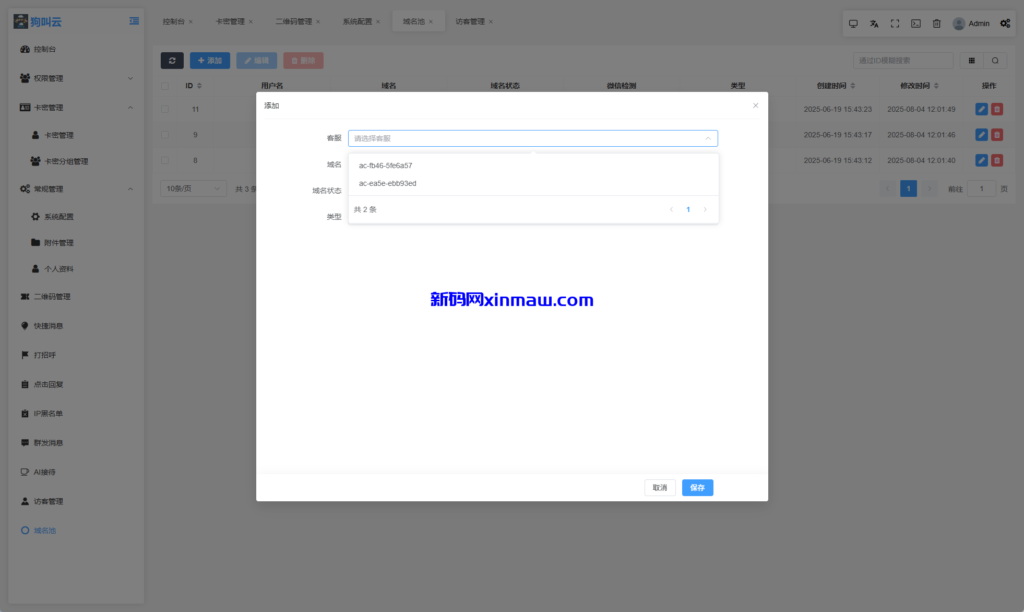Open the fullscreen icon in the top bar
The height and width of the screenshot is (612, 1024).
pyautogui.click(x=895, y=23)
